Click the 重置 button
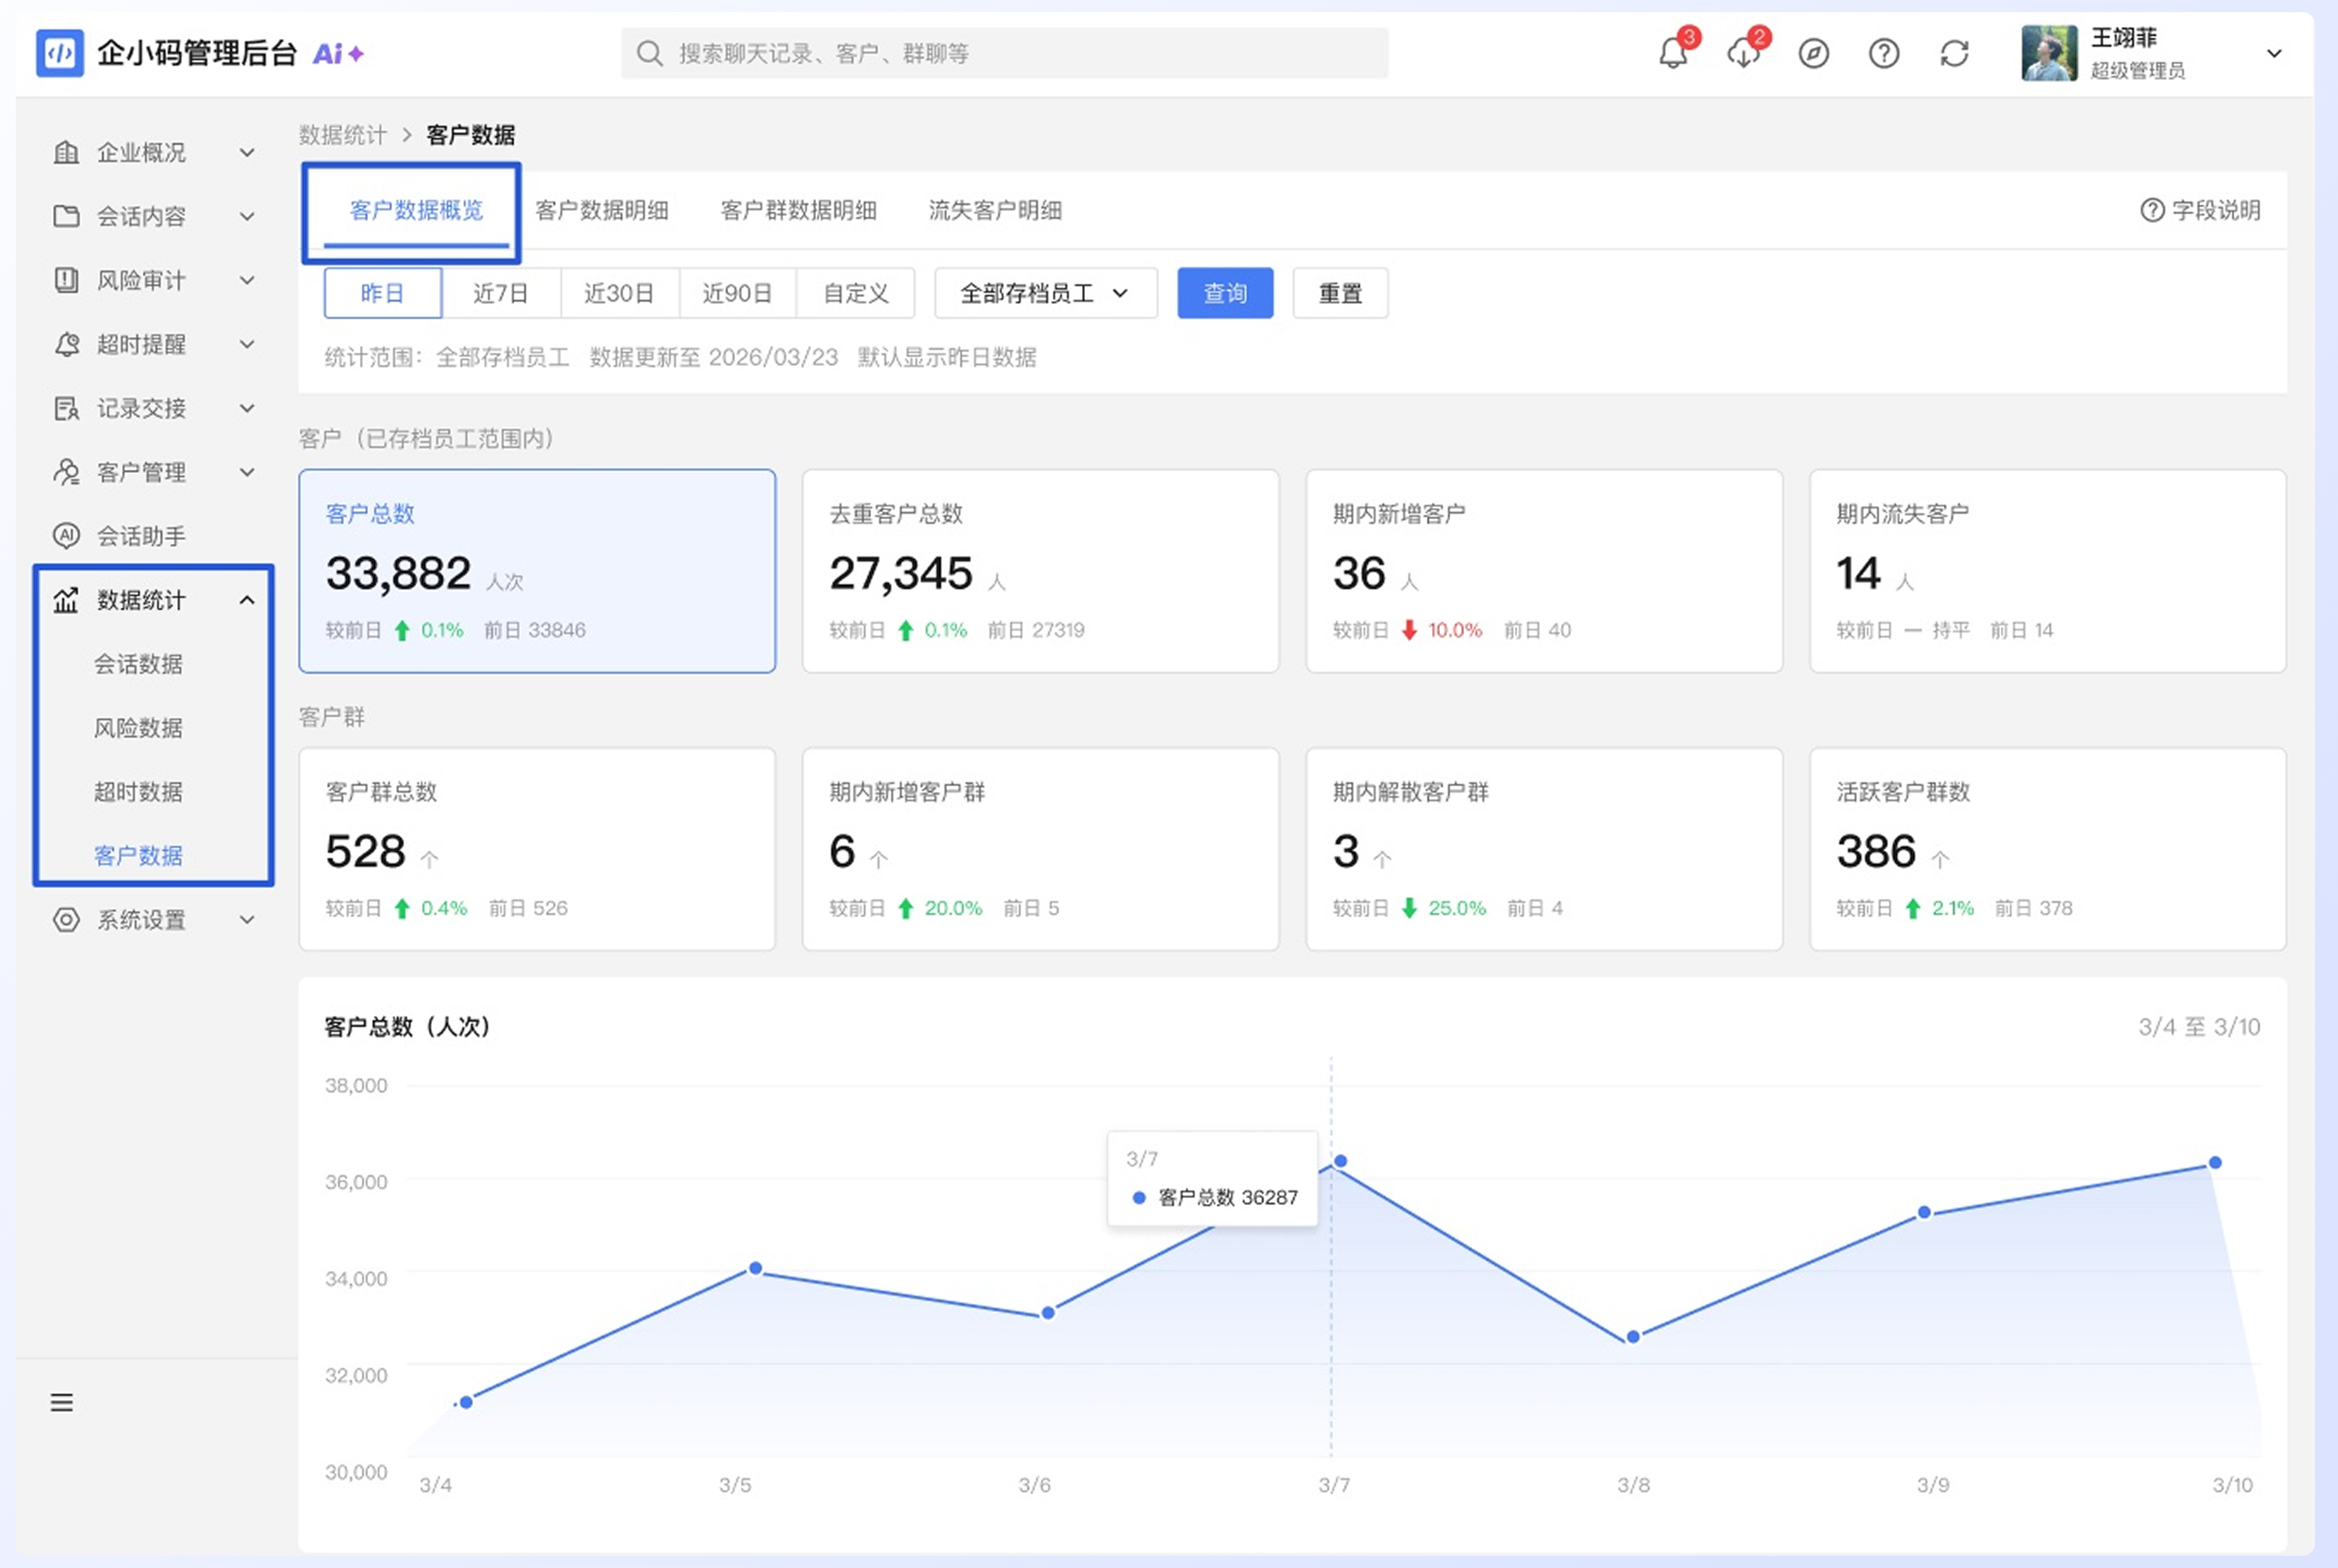2338x1568 pixels. 1340,293
